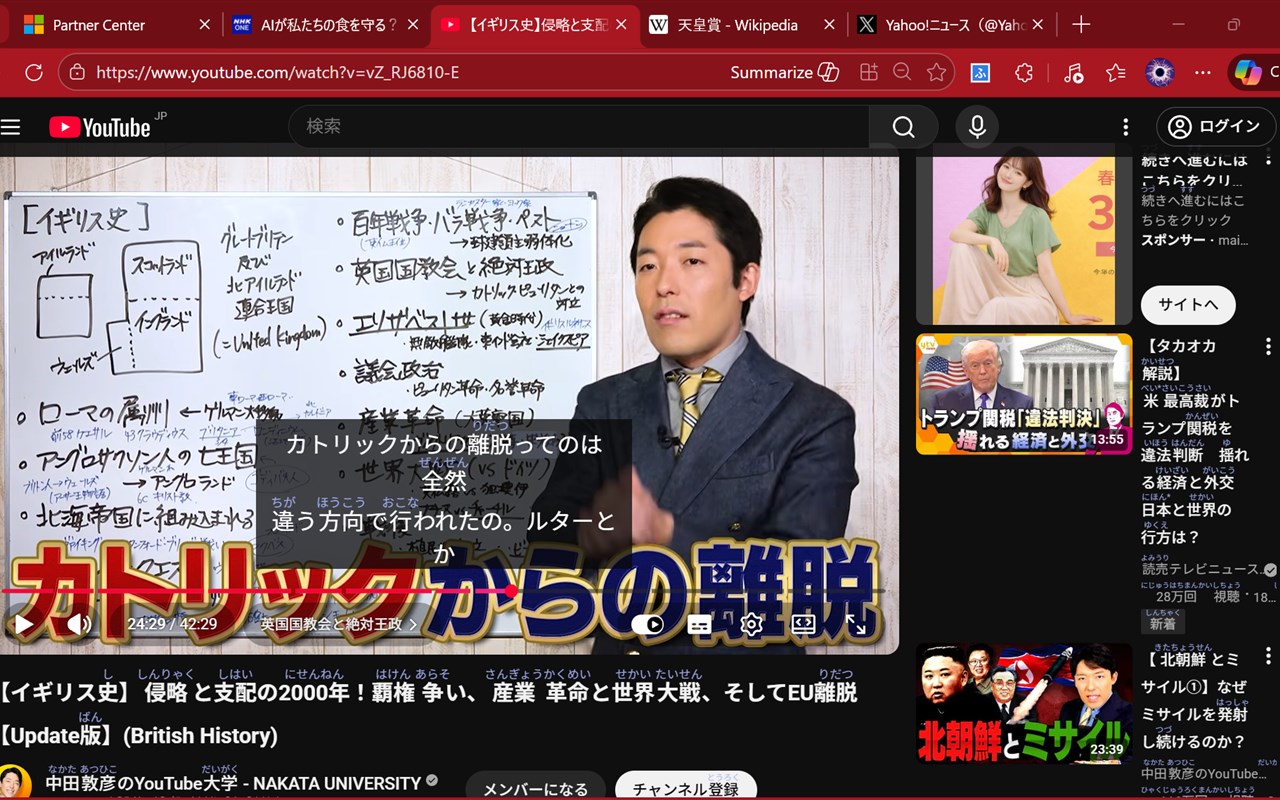This screenshot has height=800, width=1280.
Task: Expand chapter 英国国教会と絶対王政
Action: coord(340,624)
